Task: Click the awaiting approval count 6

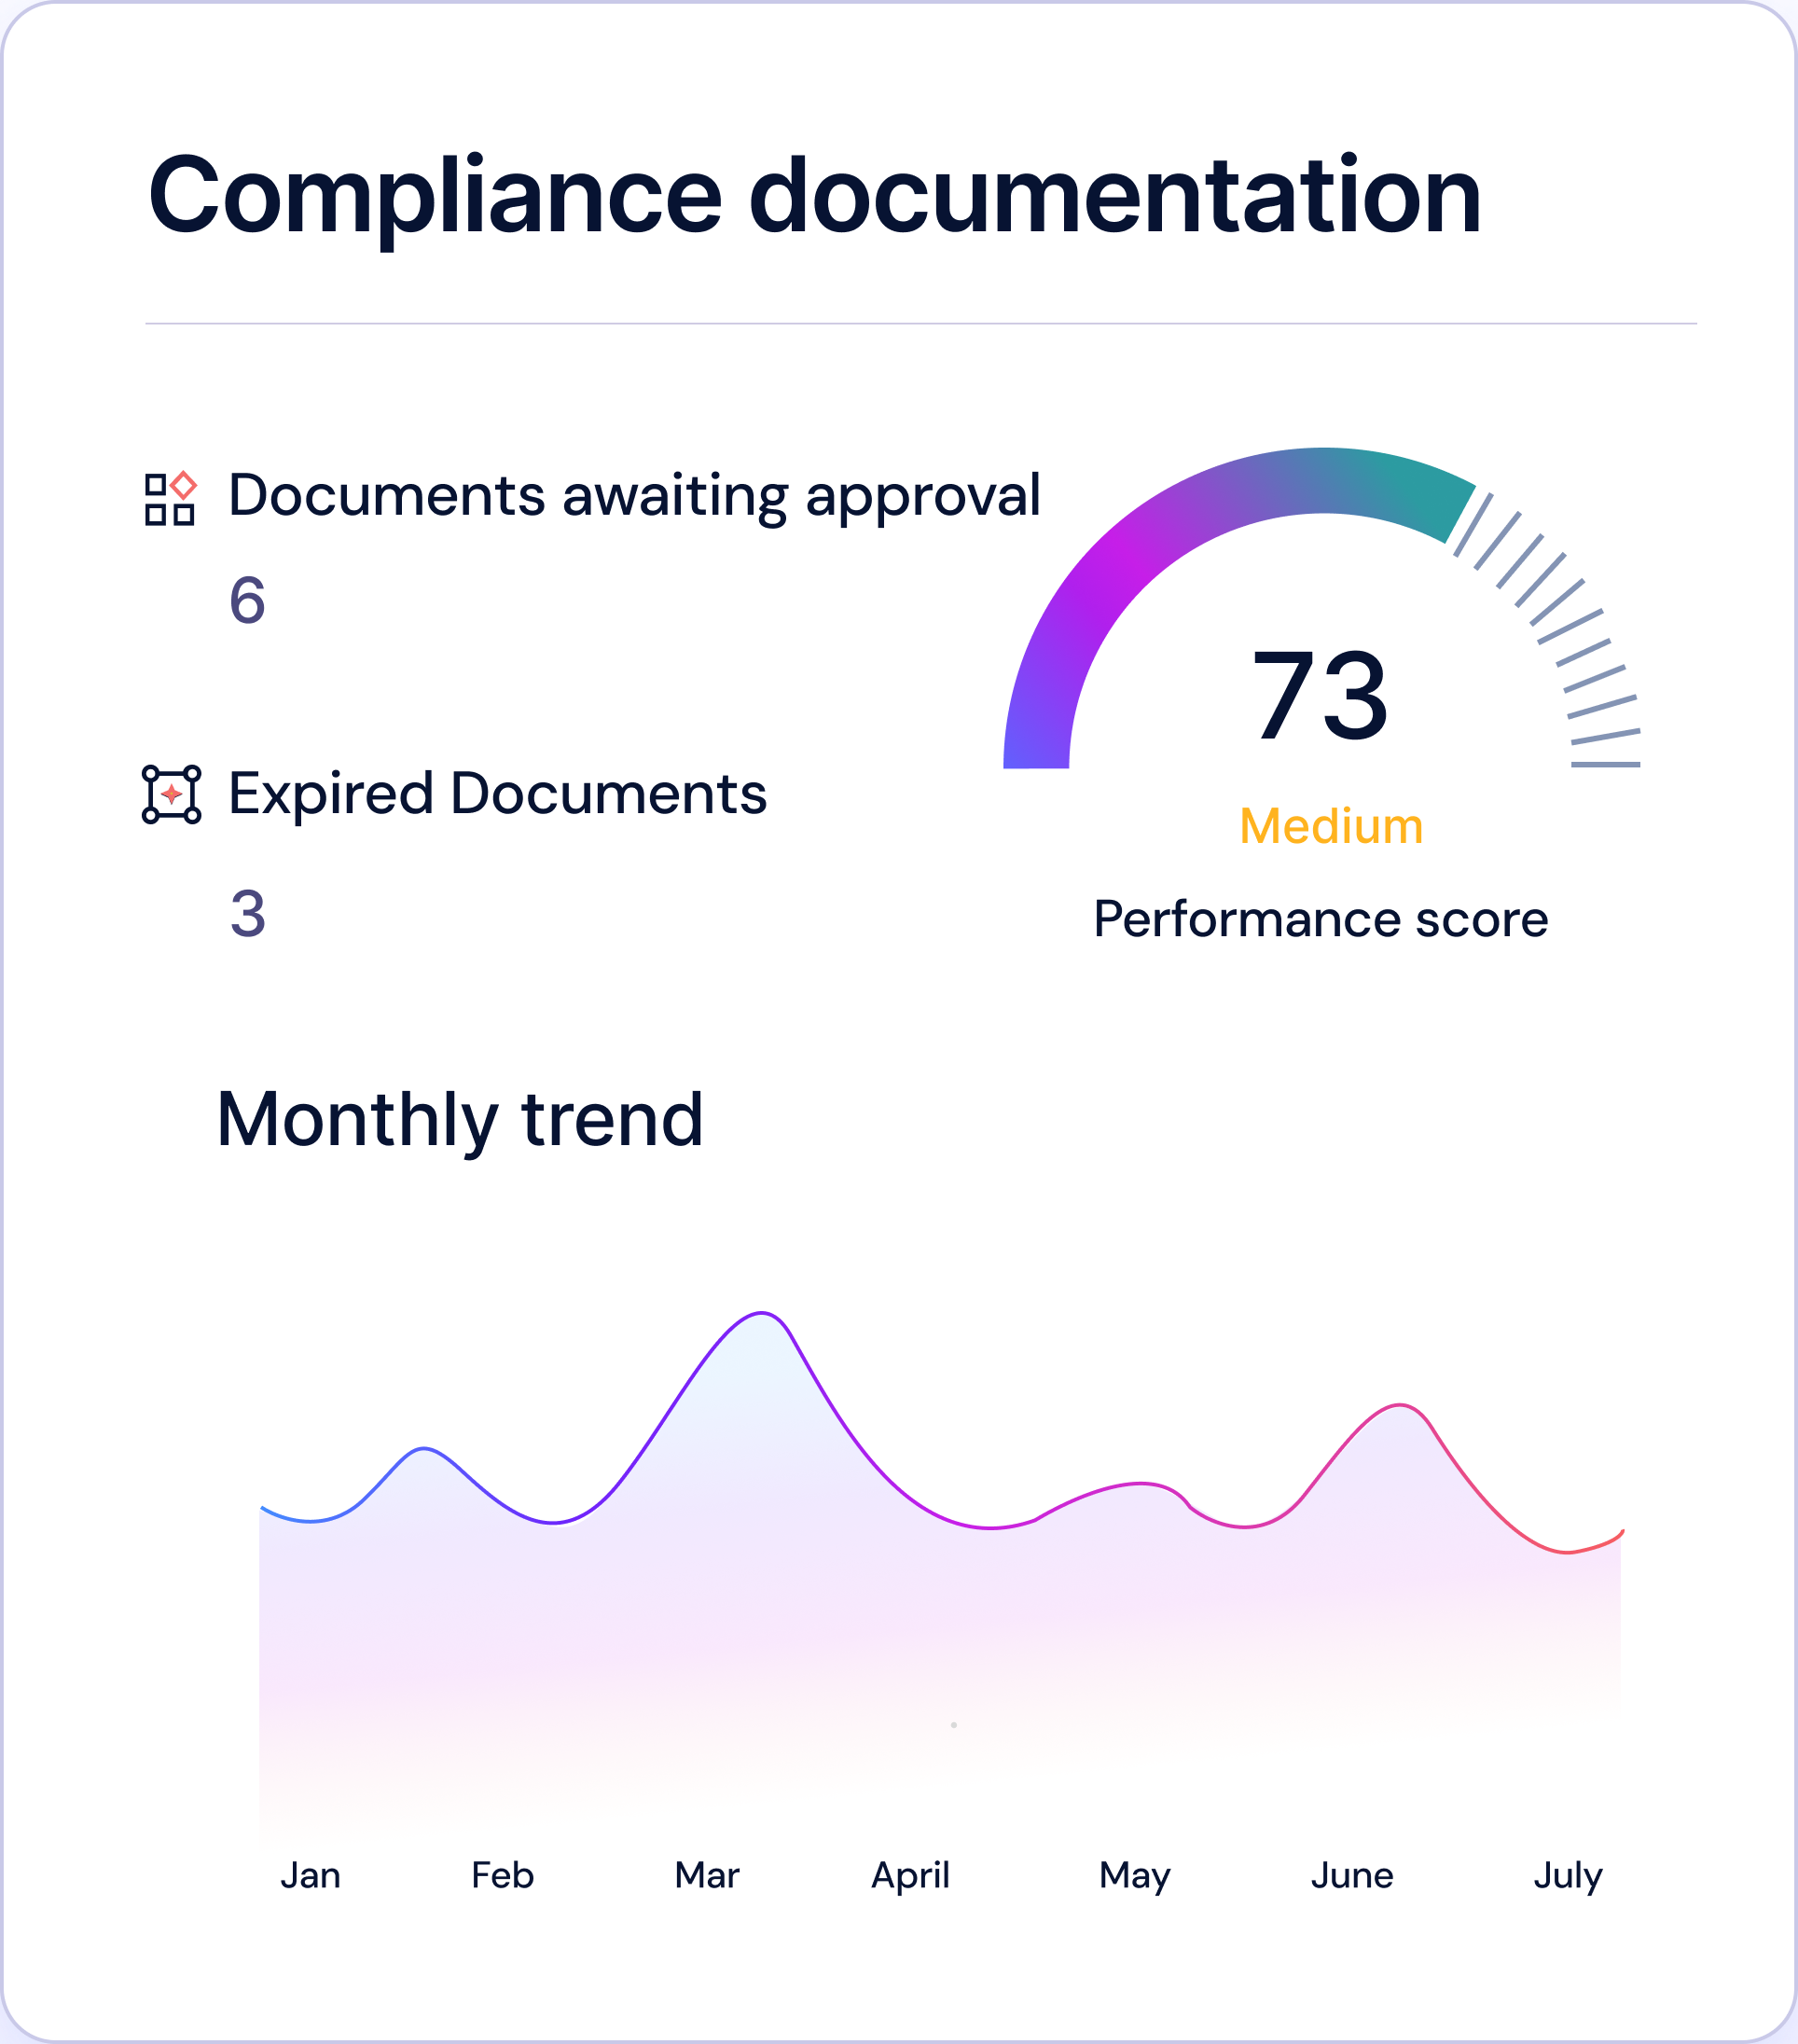Action: click(247, 601)
